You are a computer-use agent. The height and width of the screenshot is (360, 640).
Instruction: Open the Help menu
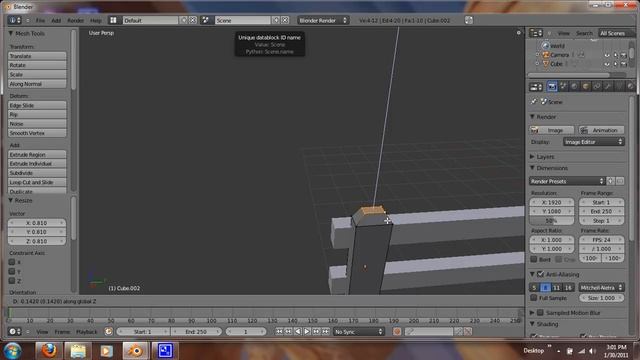click(x=96, y=20)
